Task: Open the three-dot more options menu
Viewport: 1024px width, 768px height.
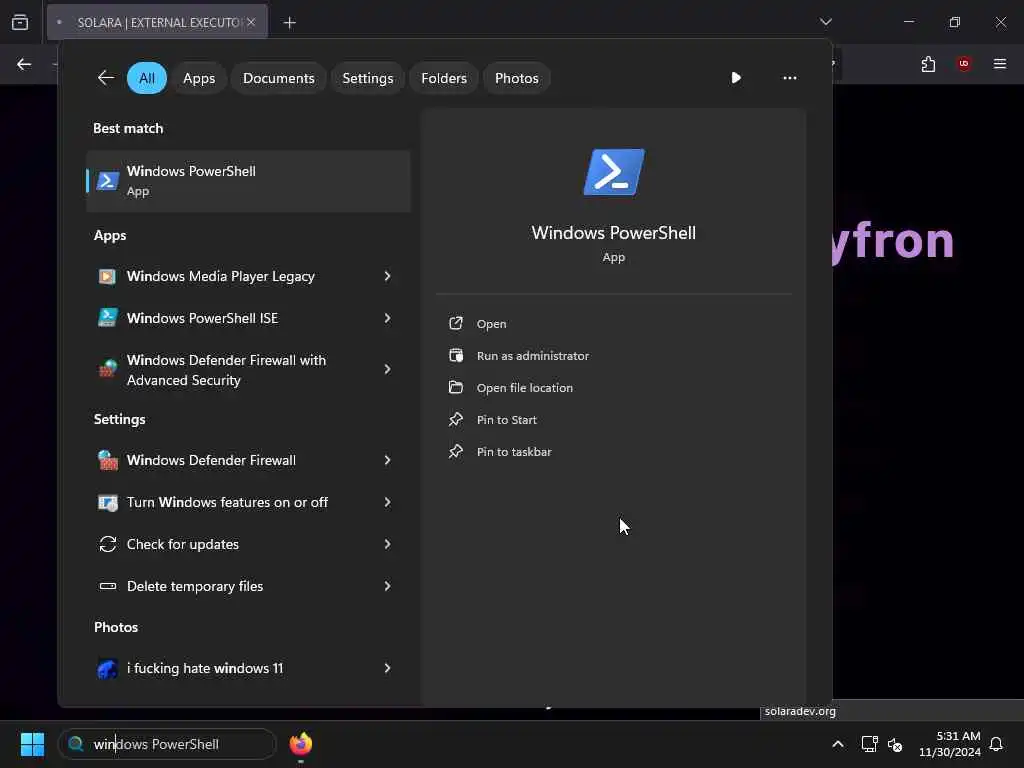Action: point(790,78)
